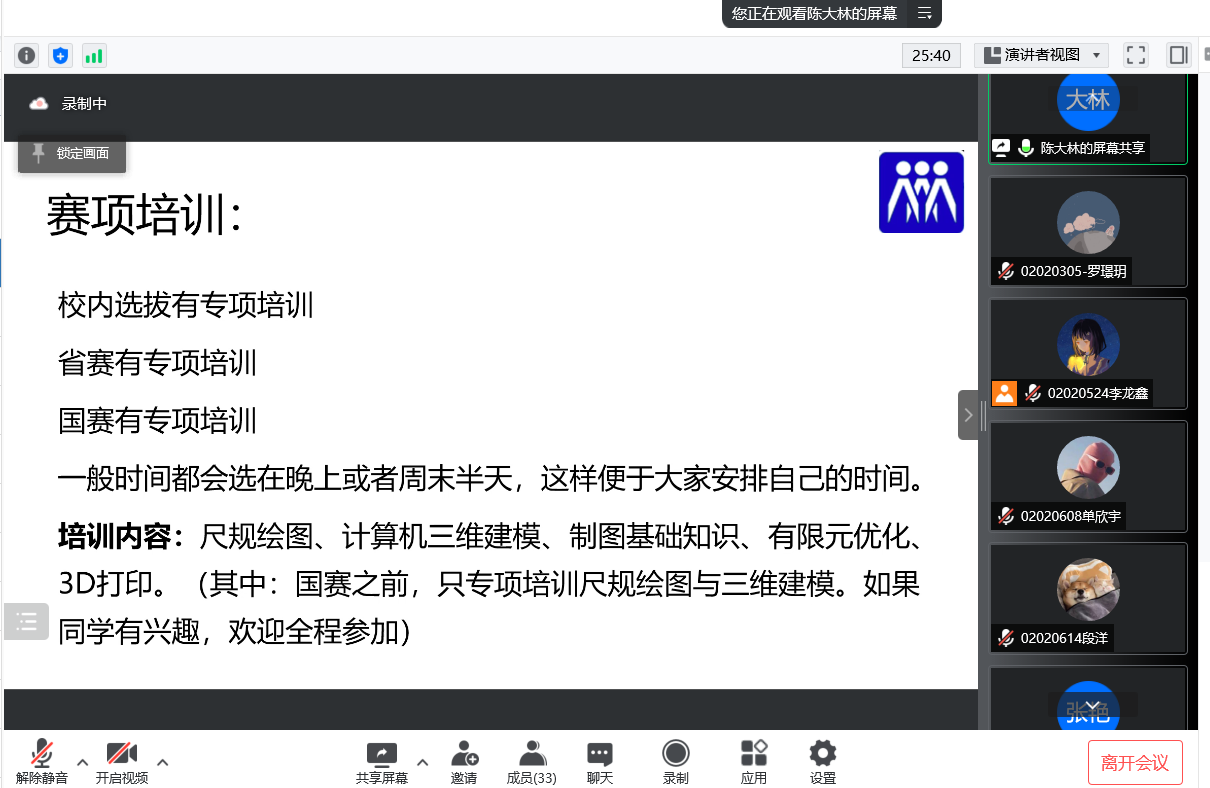Image resolution: width=1210 pixels, height=788 pixels.
Task: Open the 演讲者视图 view dropdown
Action: (1041, 55)
